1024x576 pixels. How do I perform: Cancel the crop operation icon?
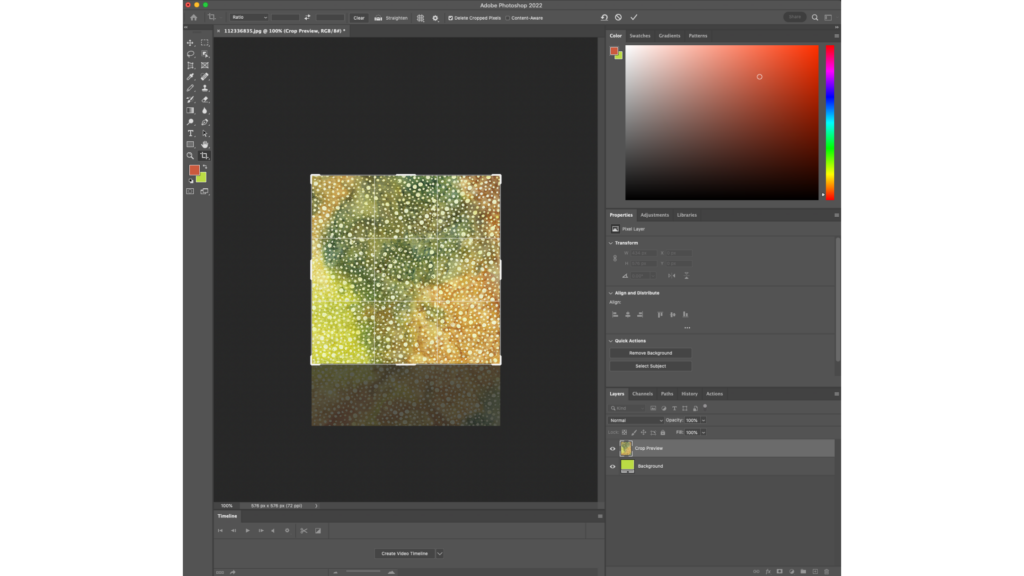click(x=618, y=17)
